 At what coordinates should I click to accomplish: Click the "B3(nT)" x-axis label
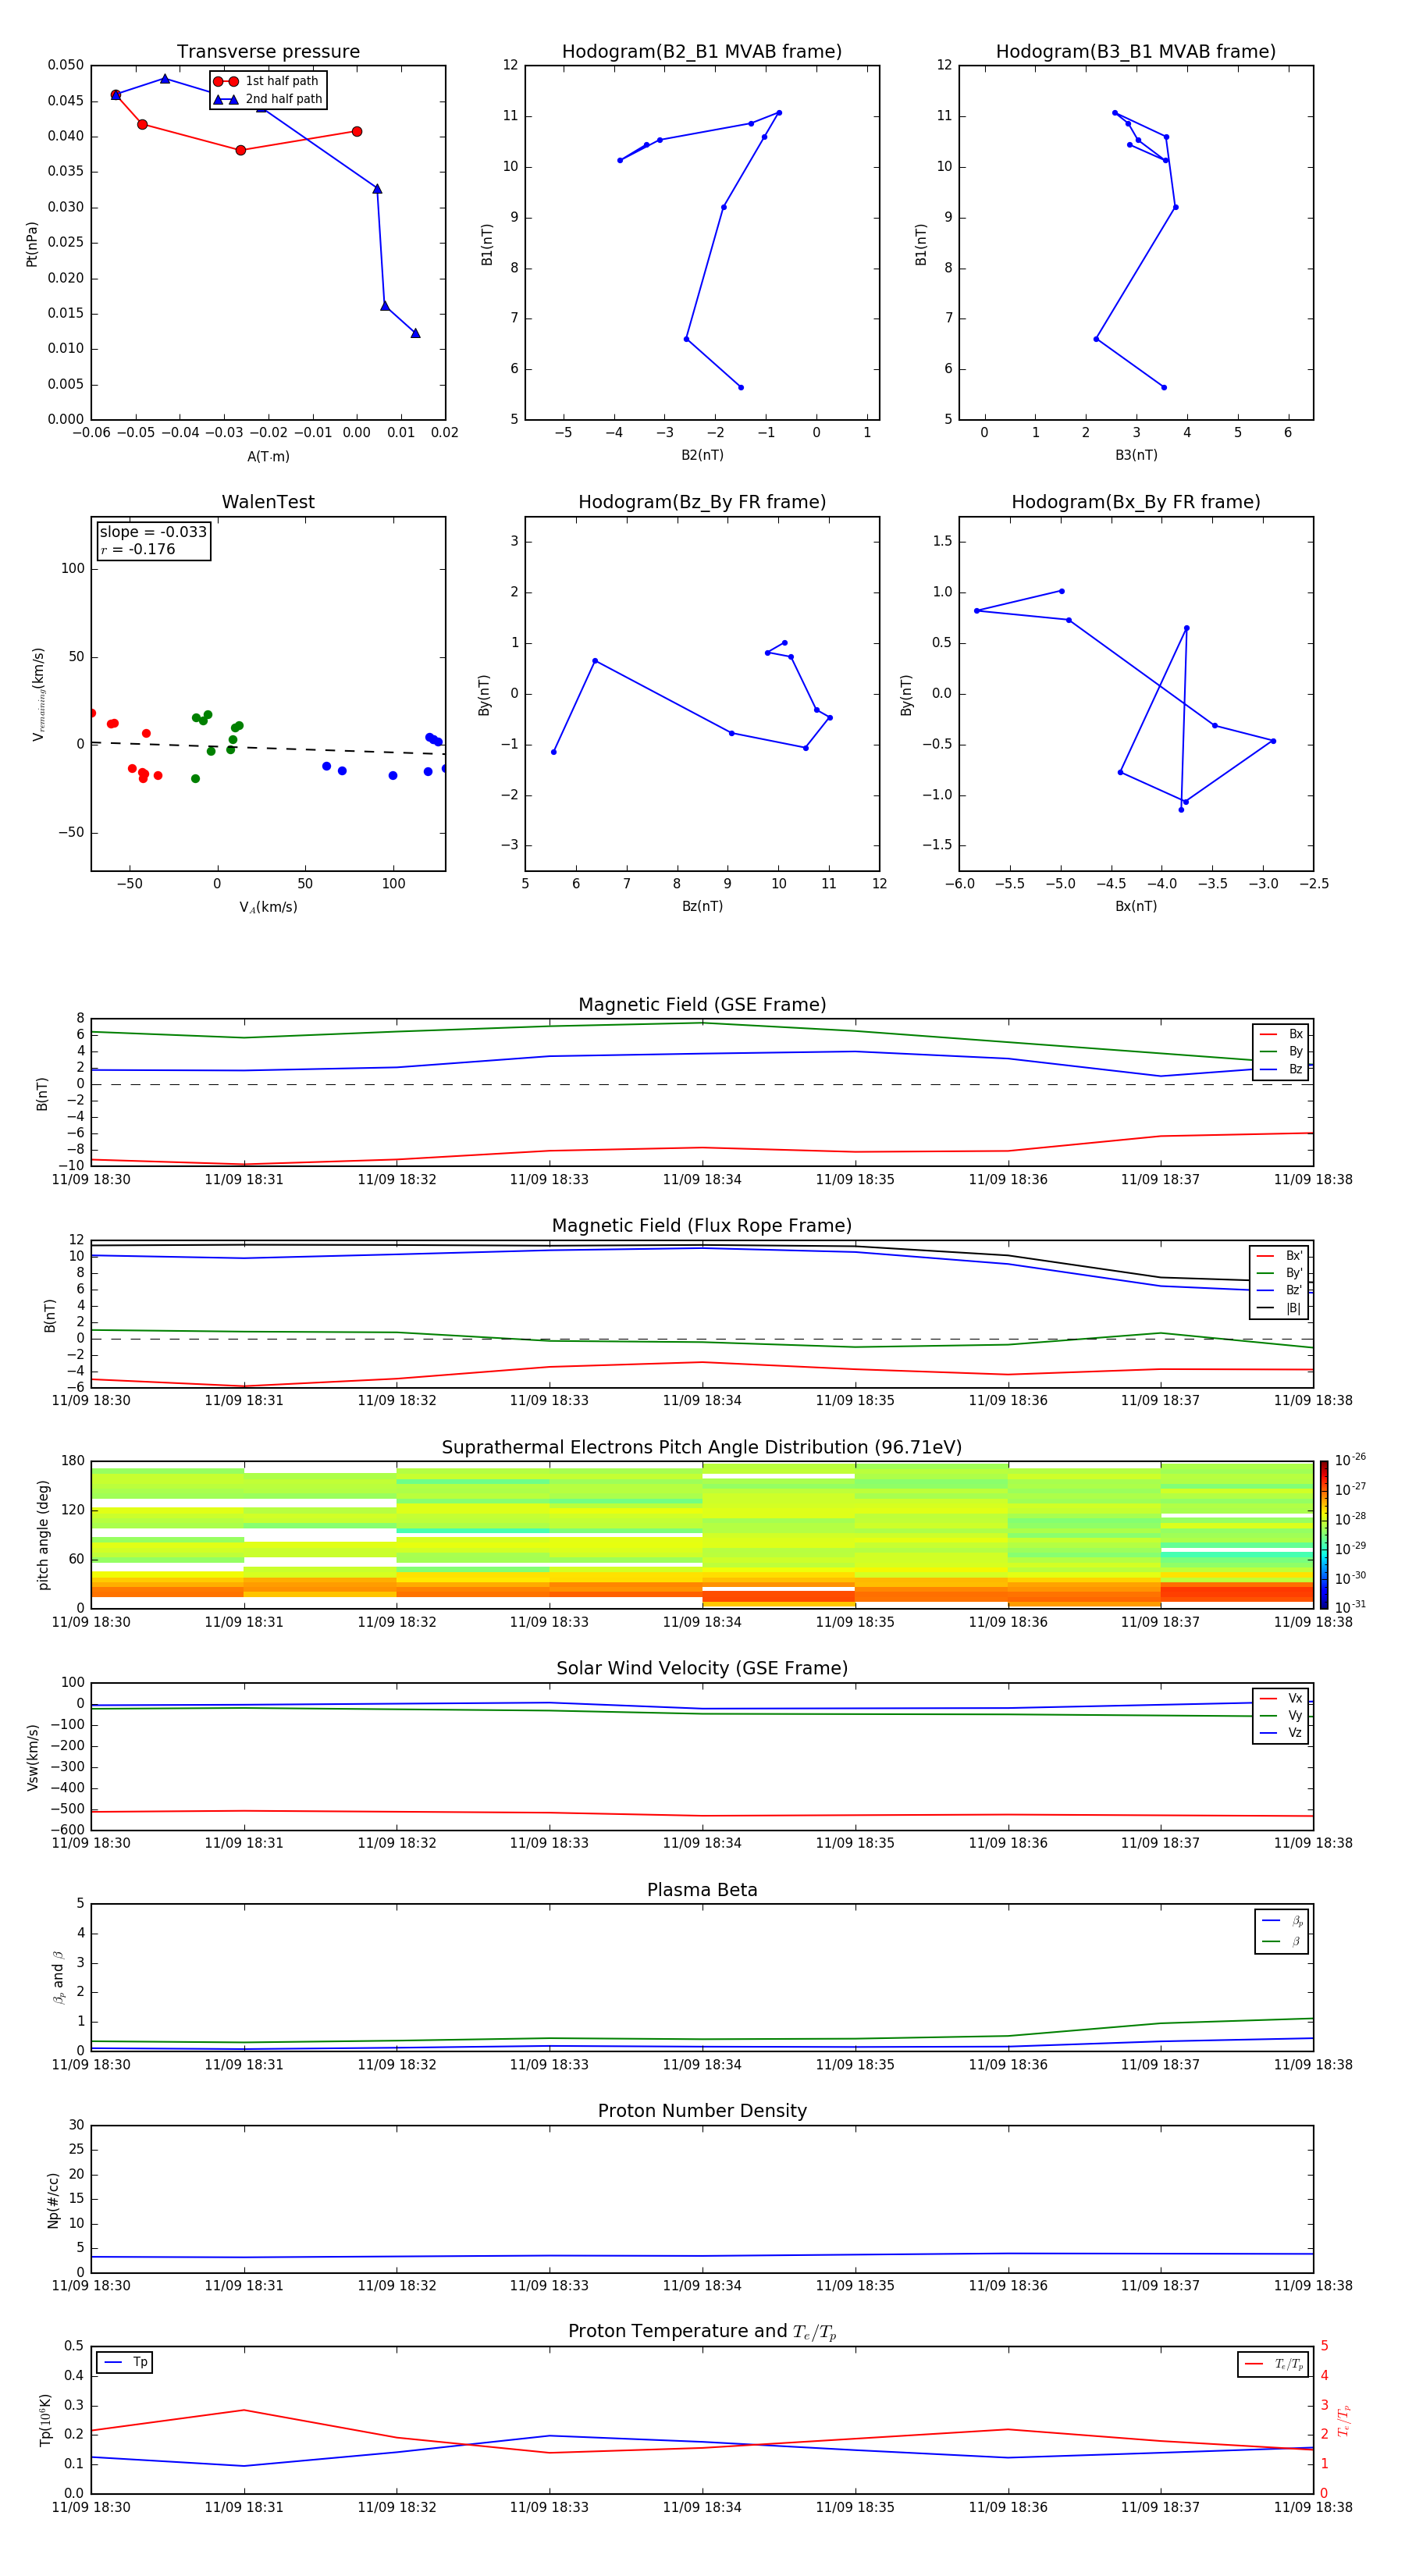[1136, 455]
